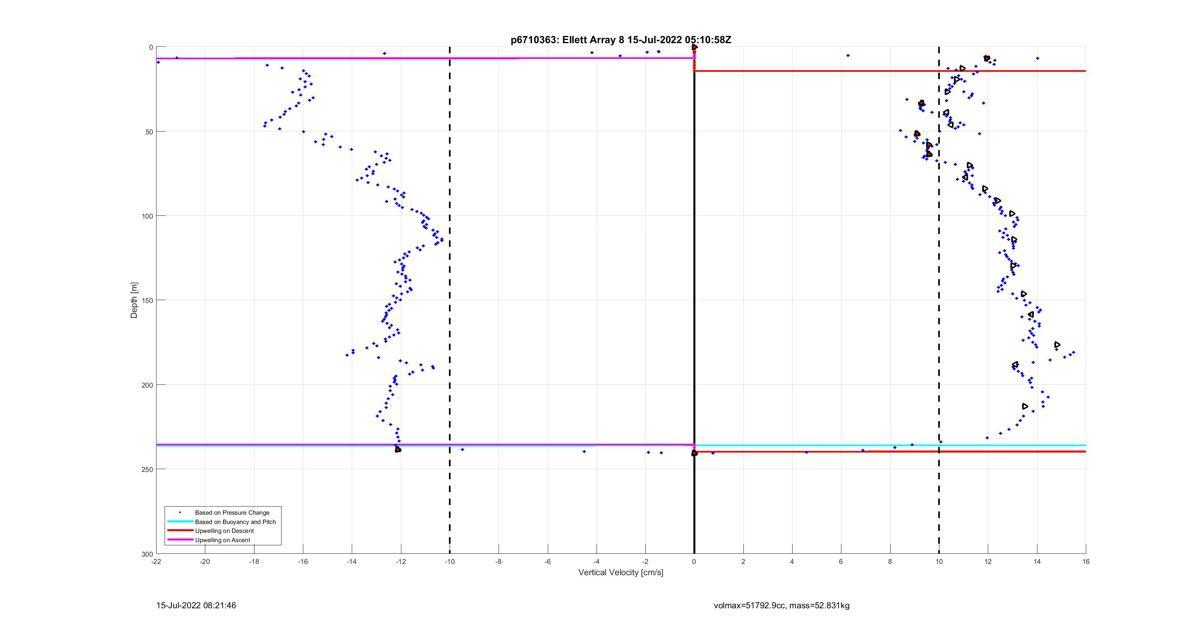The height and width of the screenshot is (622, 1200).
Task: Pick the red line sample in the legend
Action: click(x=180, y=531)
